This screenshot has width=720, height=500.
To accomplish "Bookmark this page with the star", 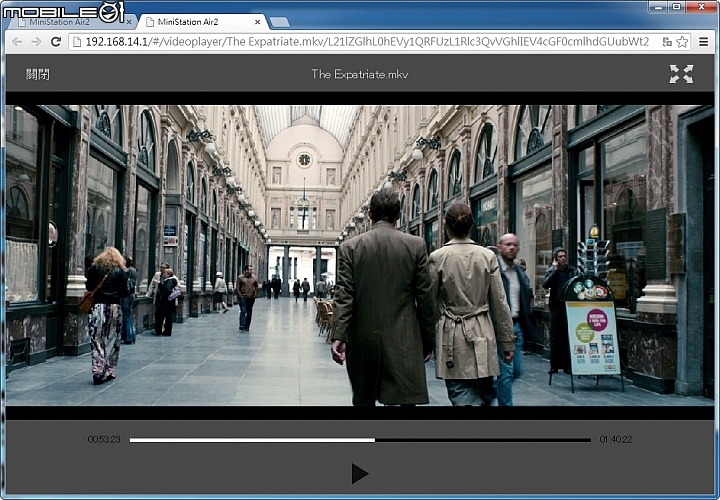I will [682, 42].
